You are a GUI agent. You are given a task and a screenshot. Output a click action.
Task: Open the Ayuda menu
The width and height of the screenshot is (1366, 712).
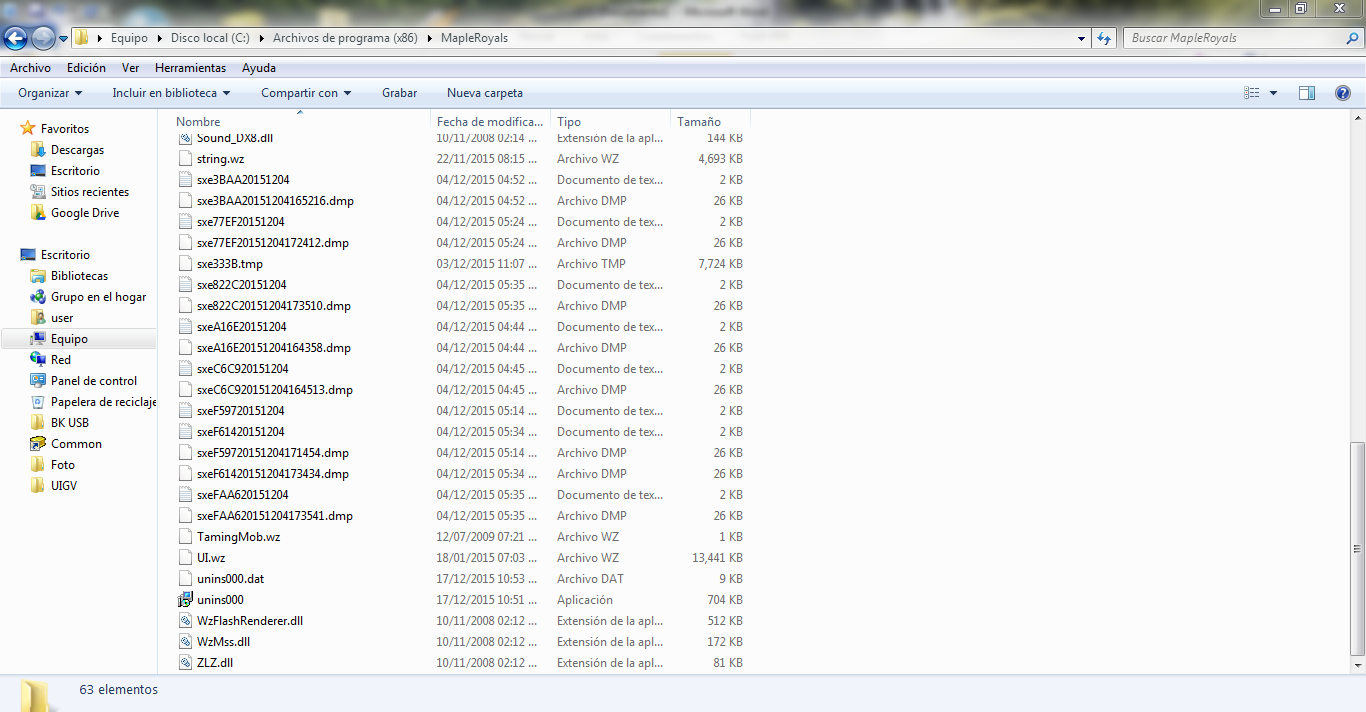pos(259,68)
